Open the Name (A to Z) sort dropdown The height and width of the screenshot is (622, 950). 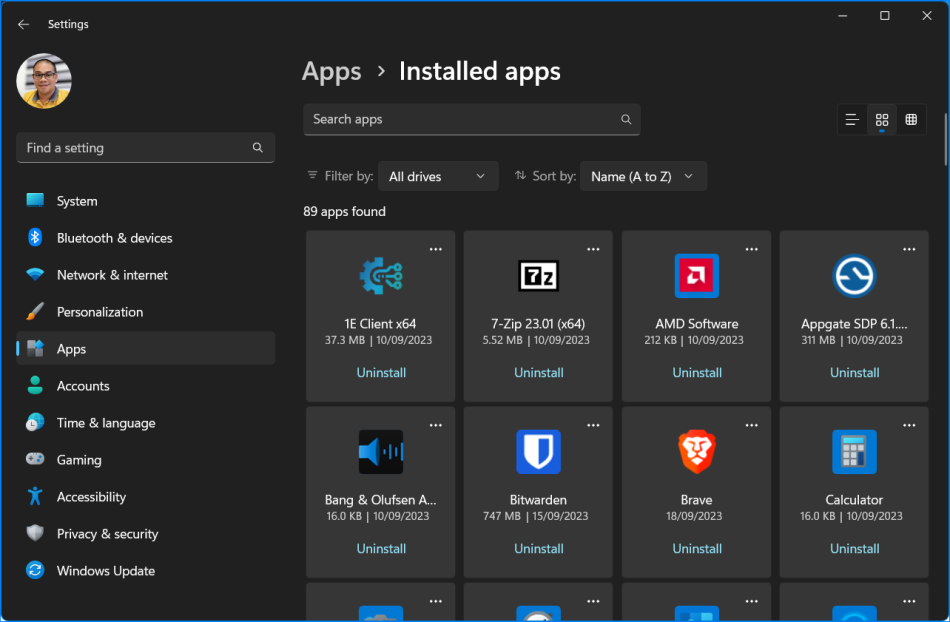(x=643, y=176)
